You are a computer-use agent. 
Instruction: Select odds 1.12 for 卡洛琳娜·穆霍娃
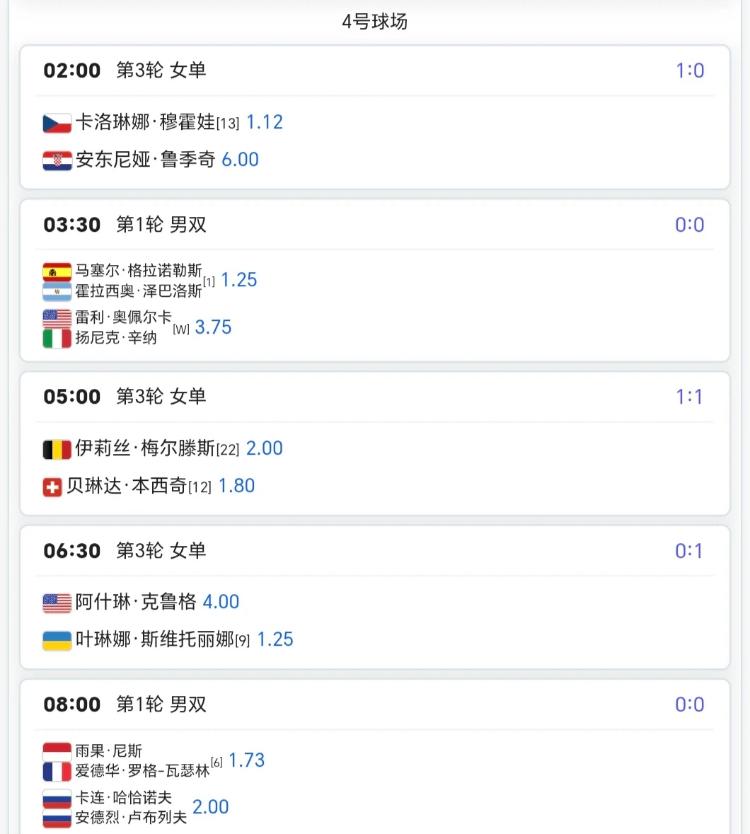click(264, 122)
